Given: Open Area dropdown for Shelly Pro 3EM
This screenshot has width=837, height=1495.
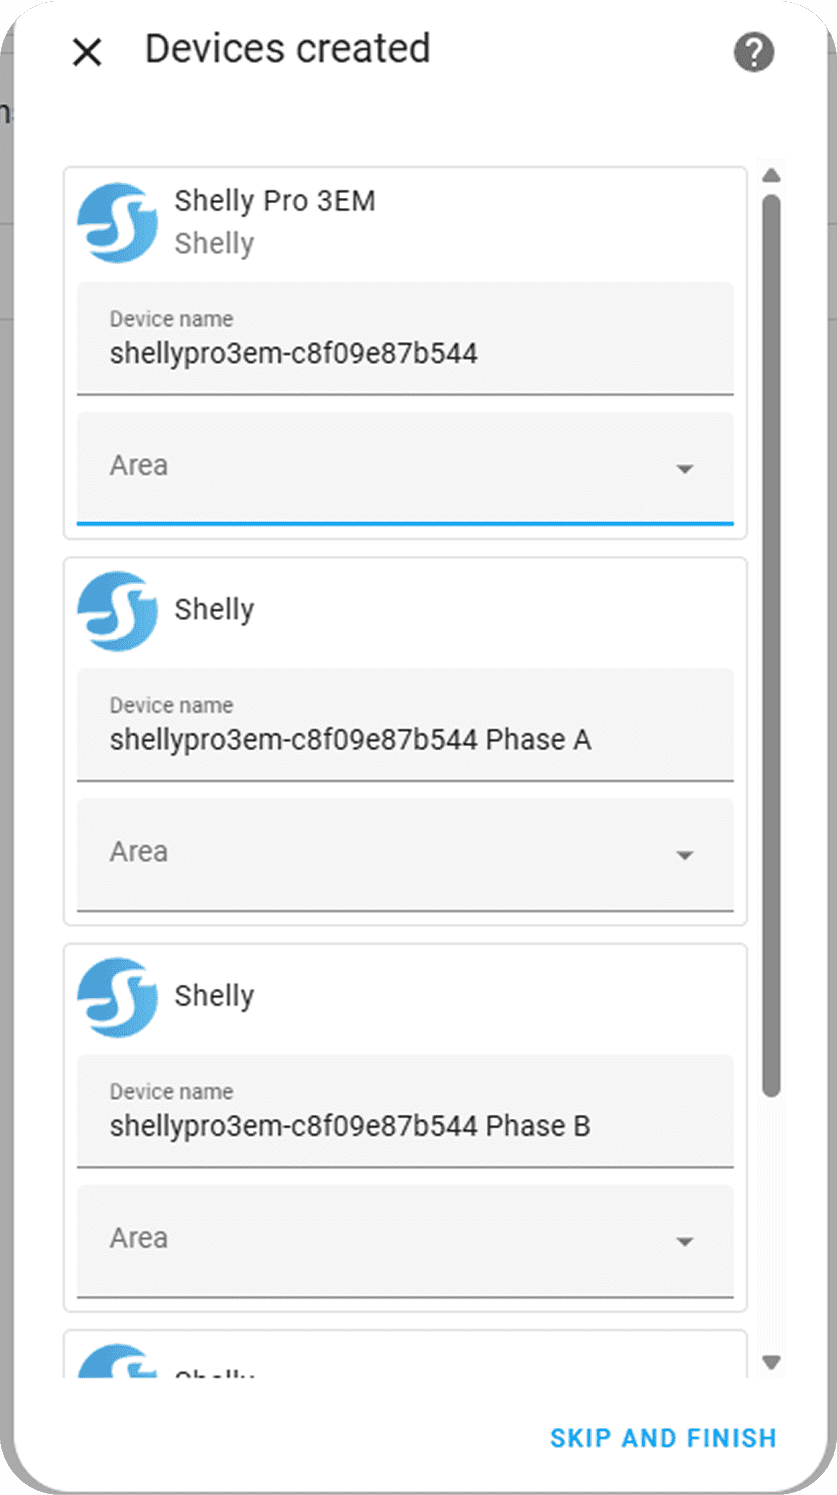Looking at the screenshot, I should (x=404, y=467).
